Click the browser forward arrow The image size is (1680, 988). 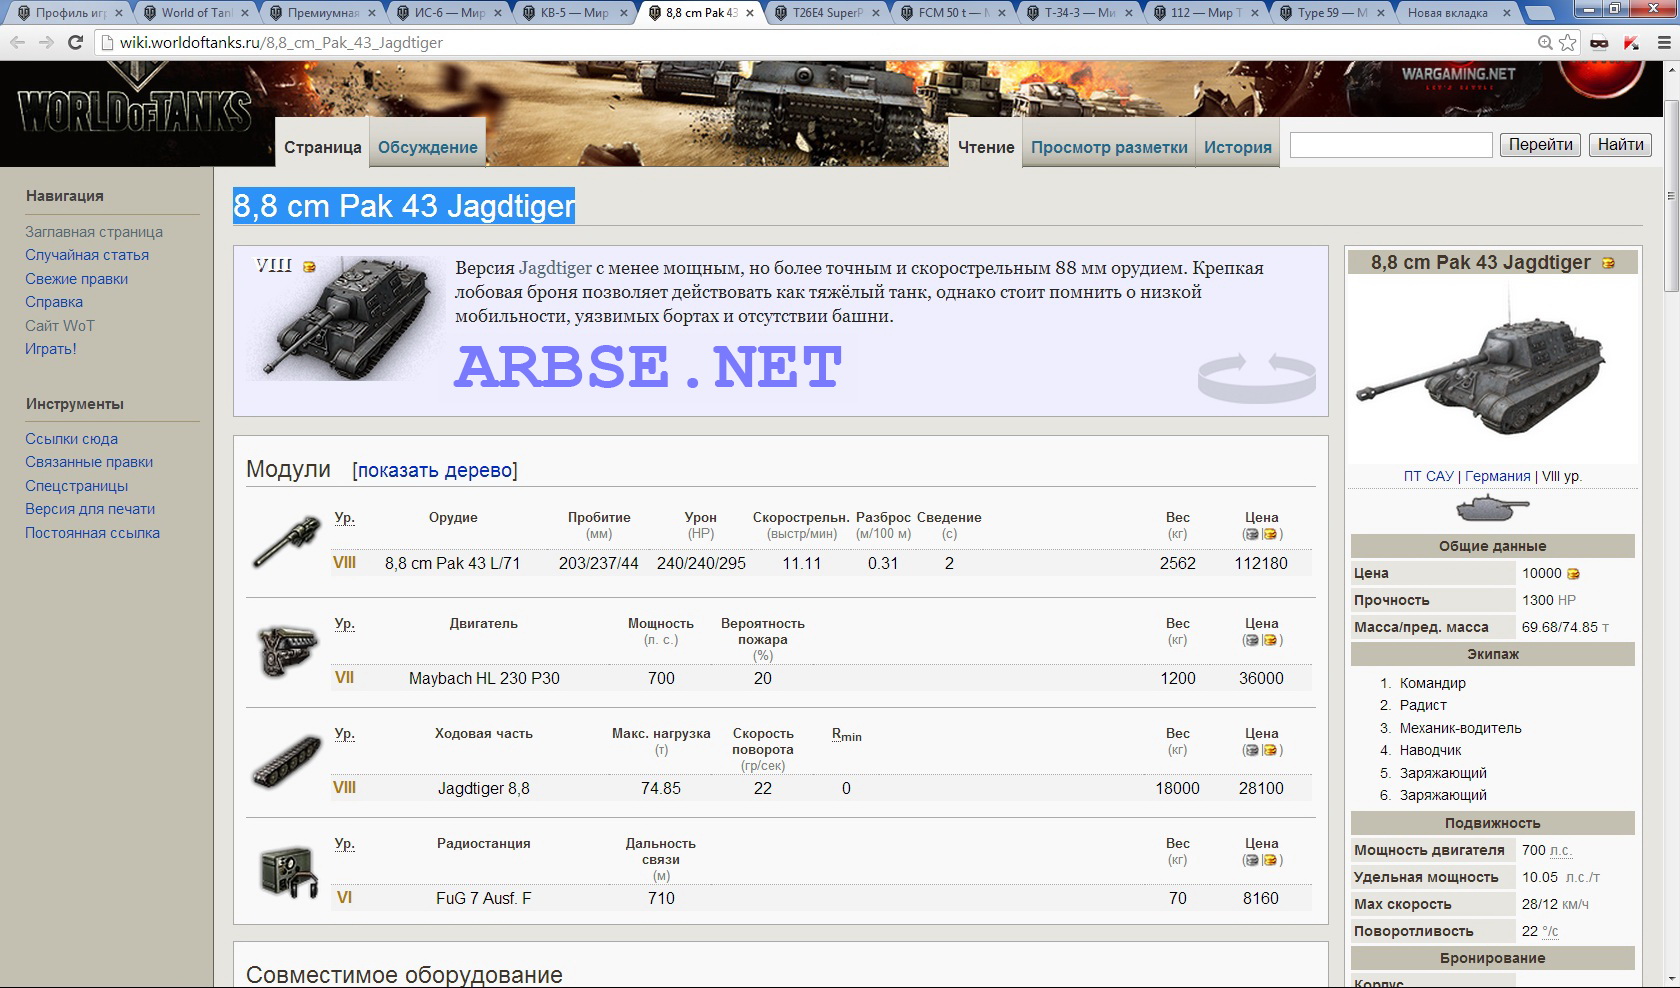pos(46,43)
